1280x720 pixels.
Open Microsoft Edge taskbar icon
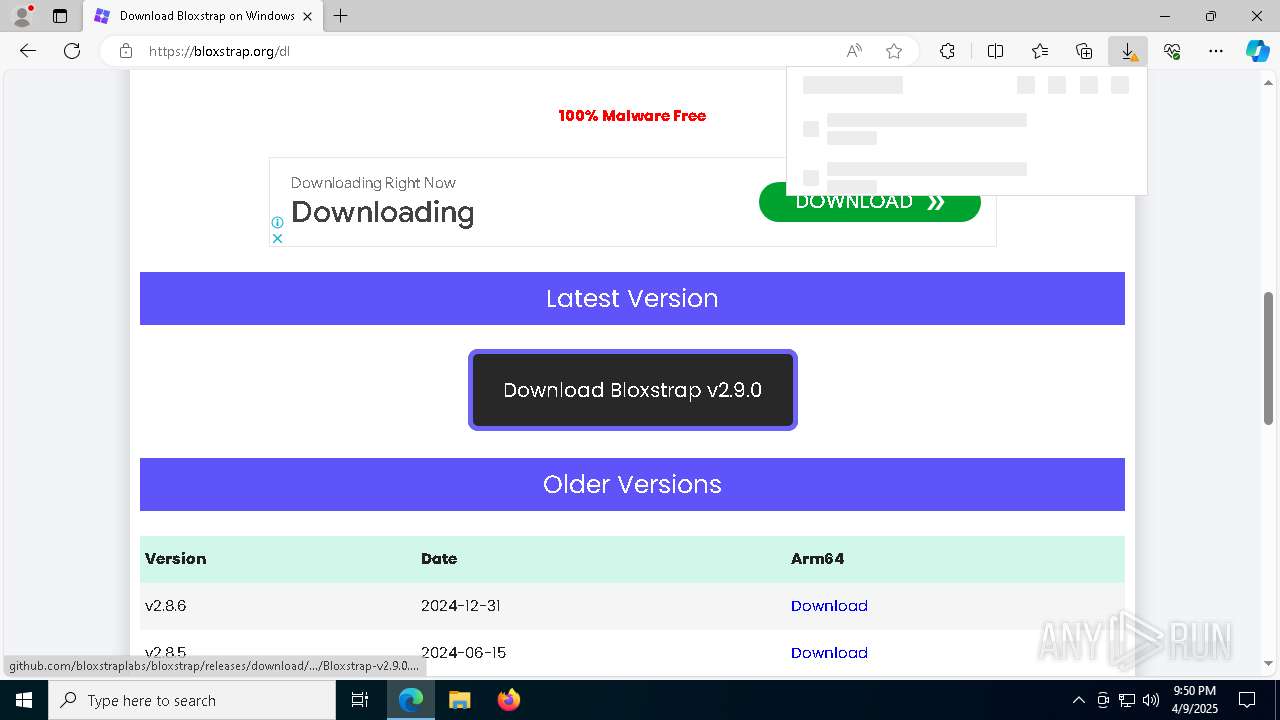coord(411,700)
